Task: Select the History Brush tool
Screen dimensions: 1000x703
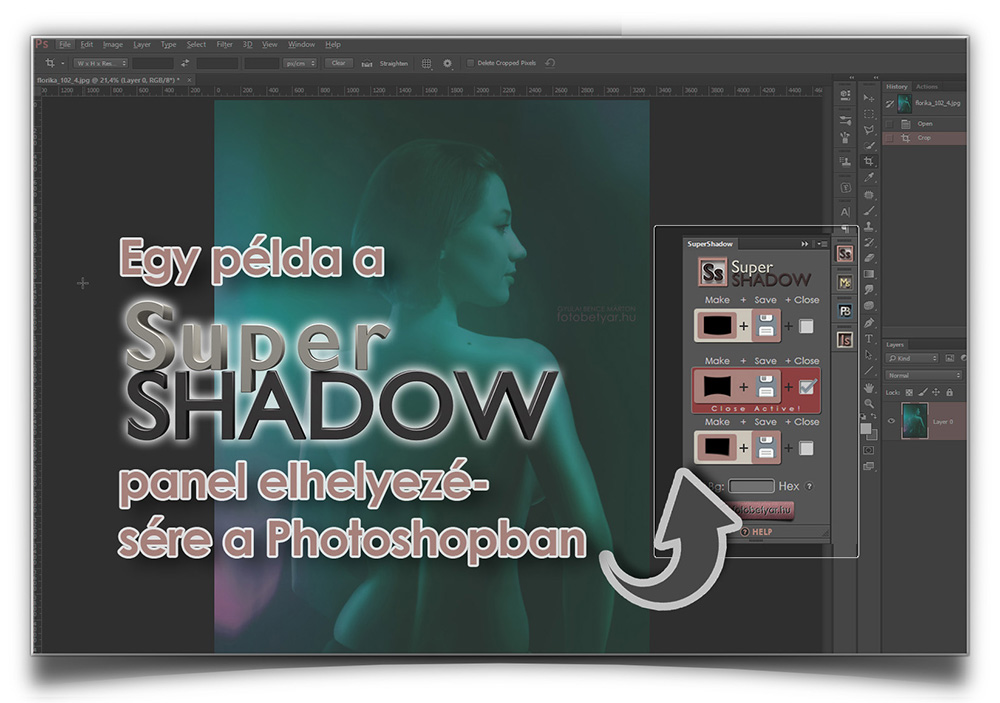Action: (x=869, y=242)
